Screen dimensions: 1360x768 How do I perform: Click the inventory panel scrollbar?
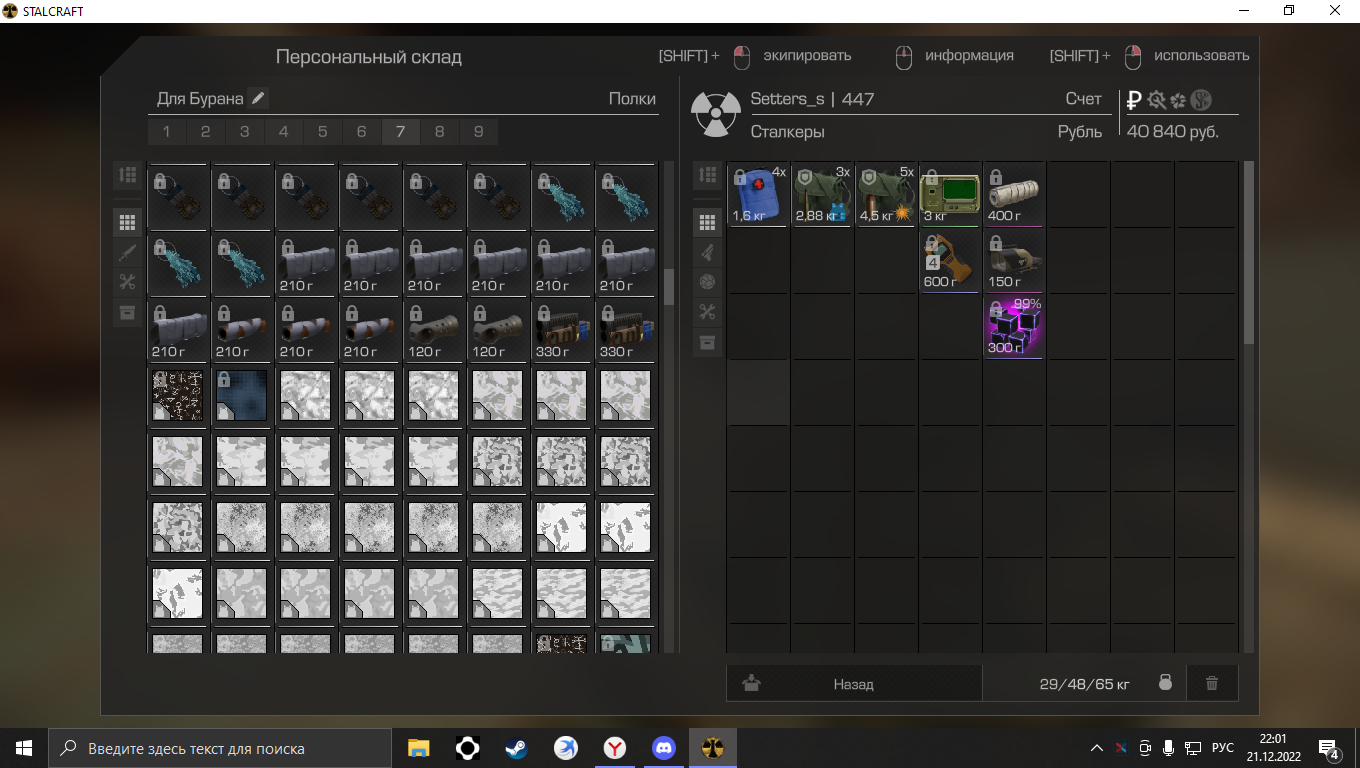(1248, 253)
